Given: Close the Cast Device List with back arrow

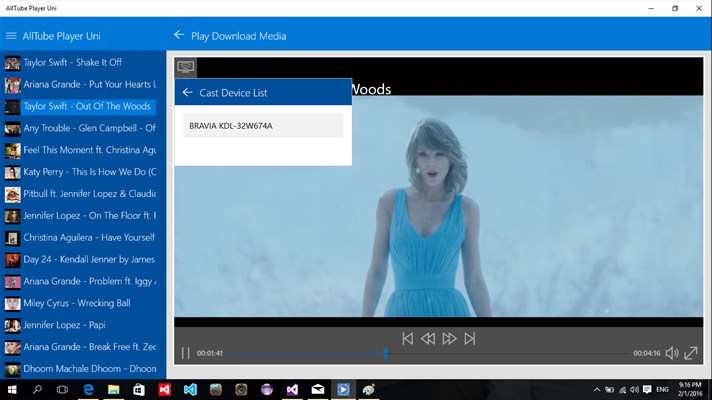Looking at the screenshot, I should (x=187, y=93).
